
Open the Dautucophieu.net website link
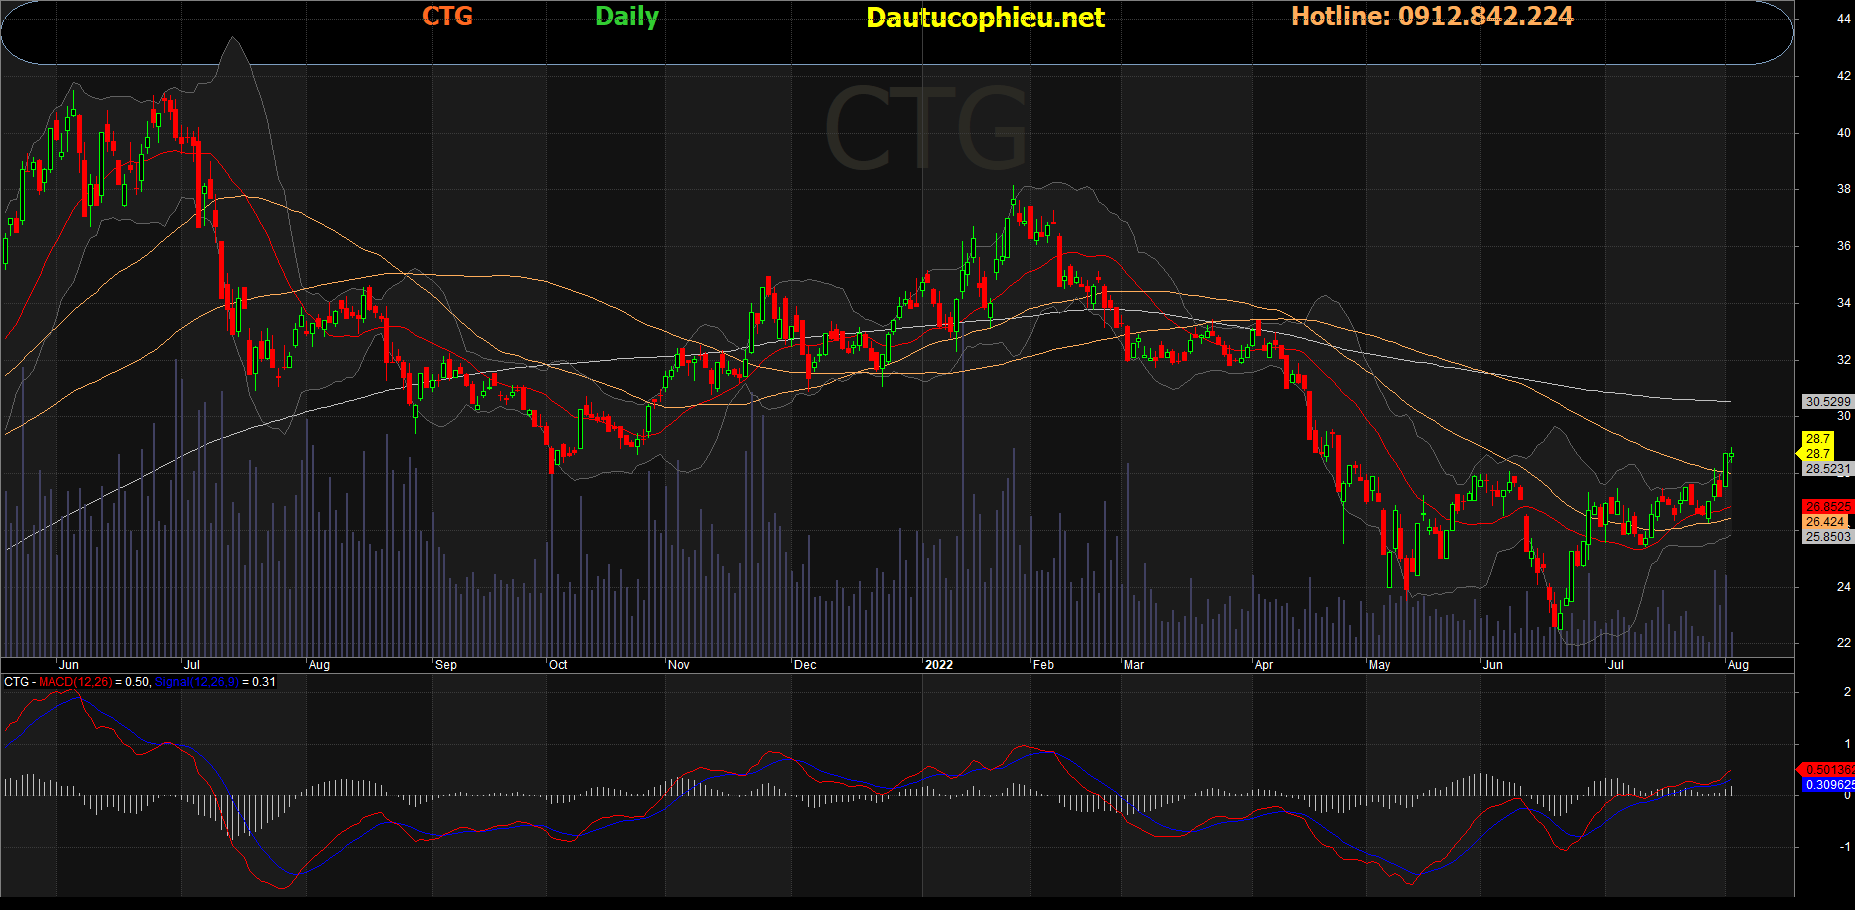pos(985,18)
